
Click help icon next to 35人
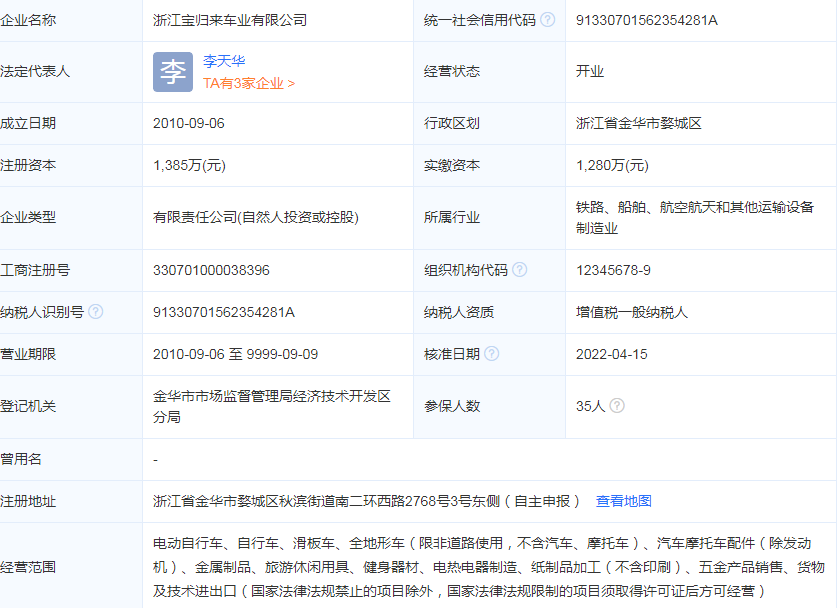click(x=617, y=406)
